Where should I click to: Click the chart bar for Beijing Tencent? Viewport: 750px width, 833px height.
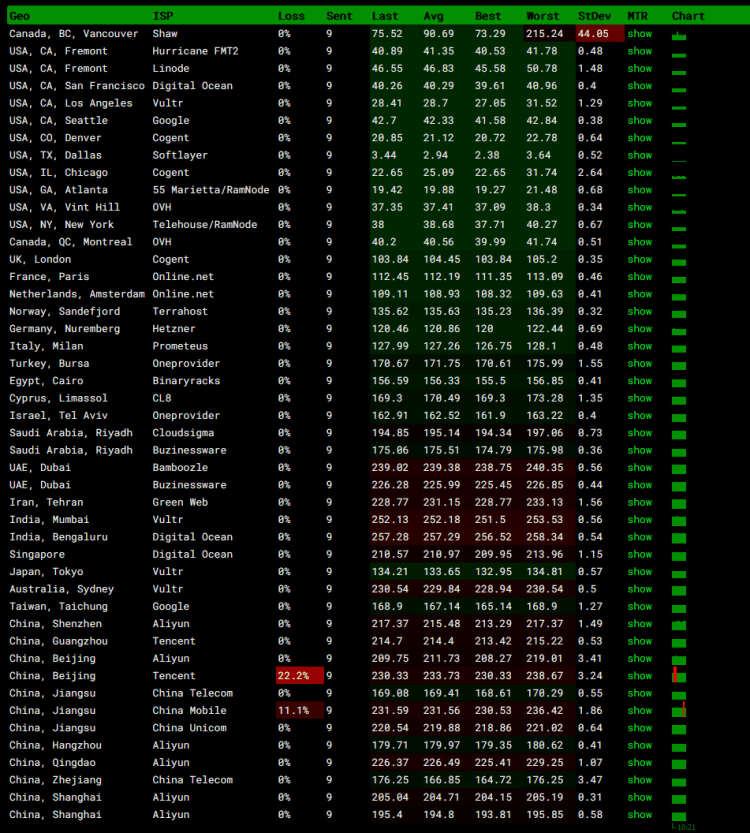click(679, 675)
